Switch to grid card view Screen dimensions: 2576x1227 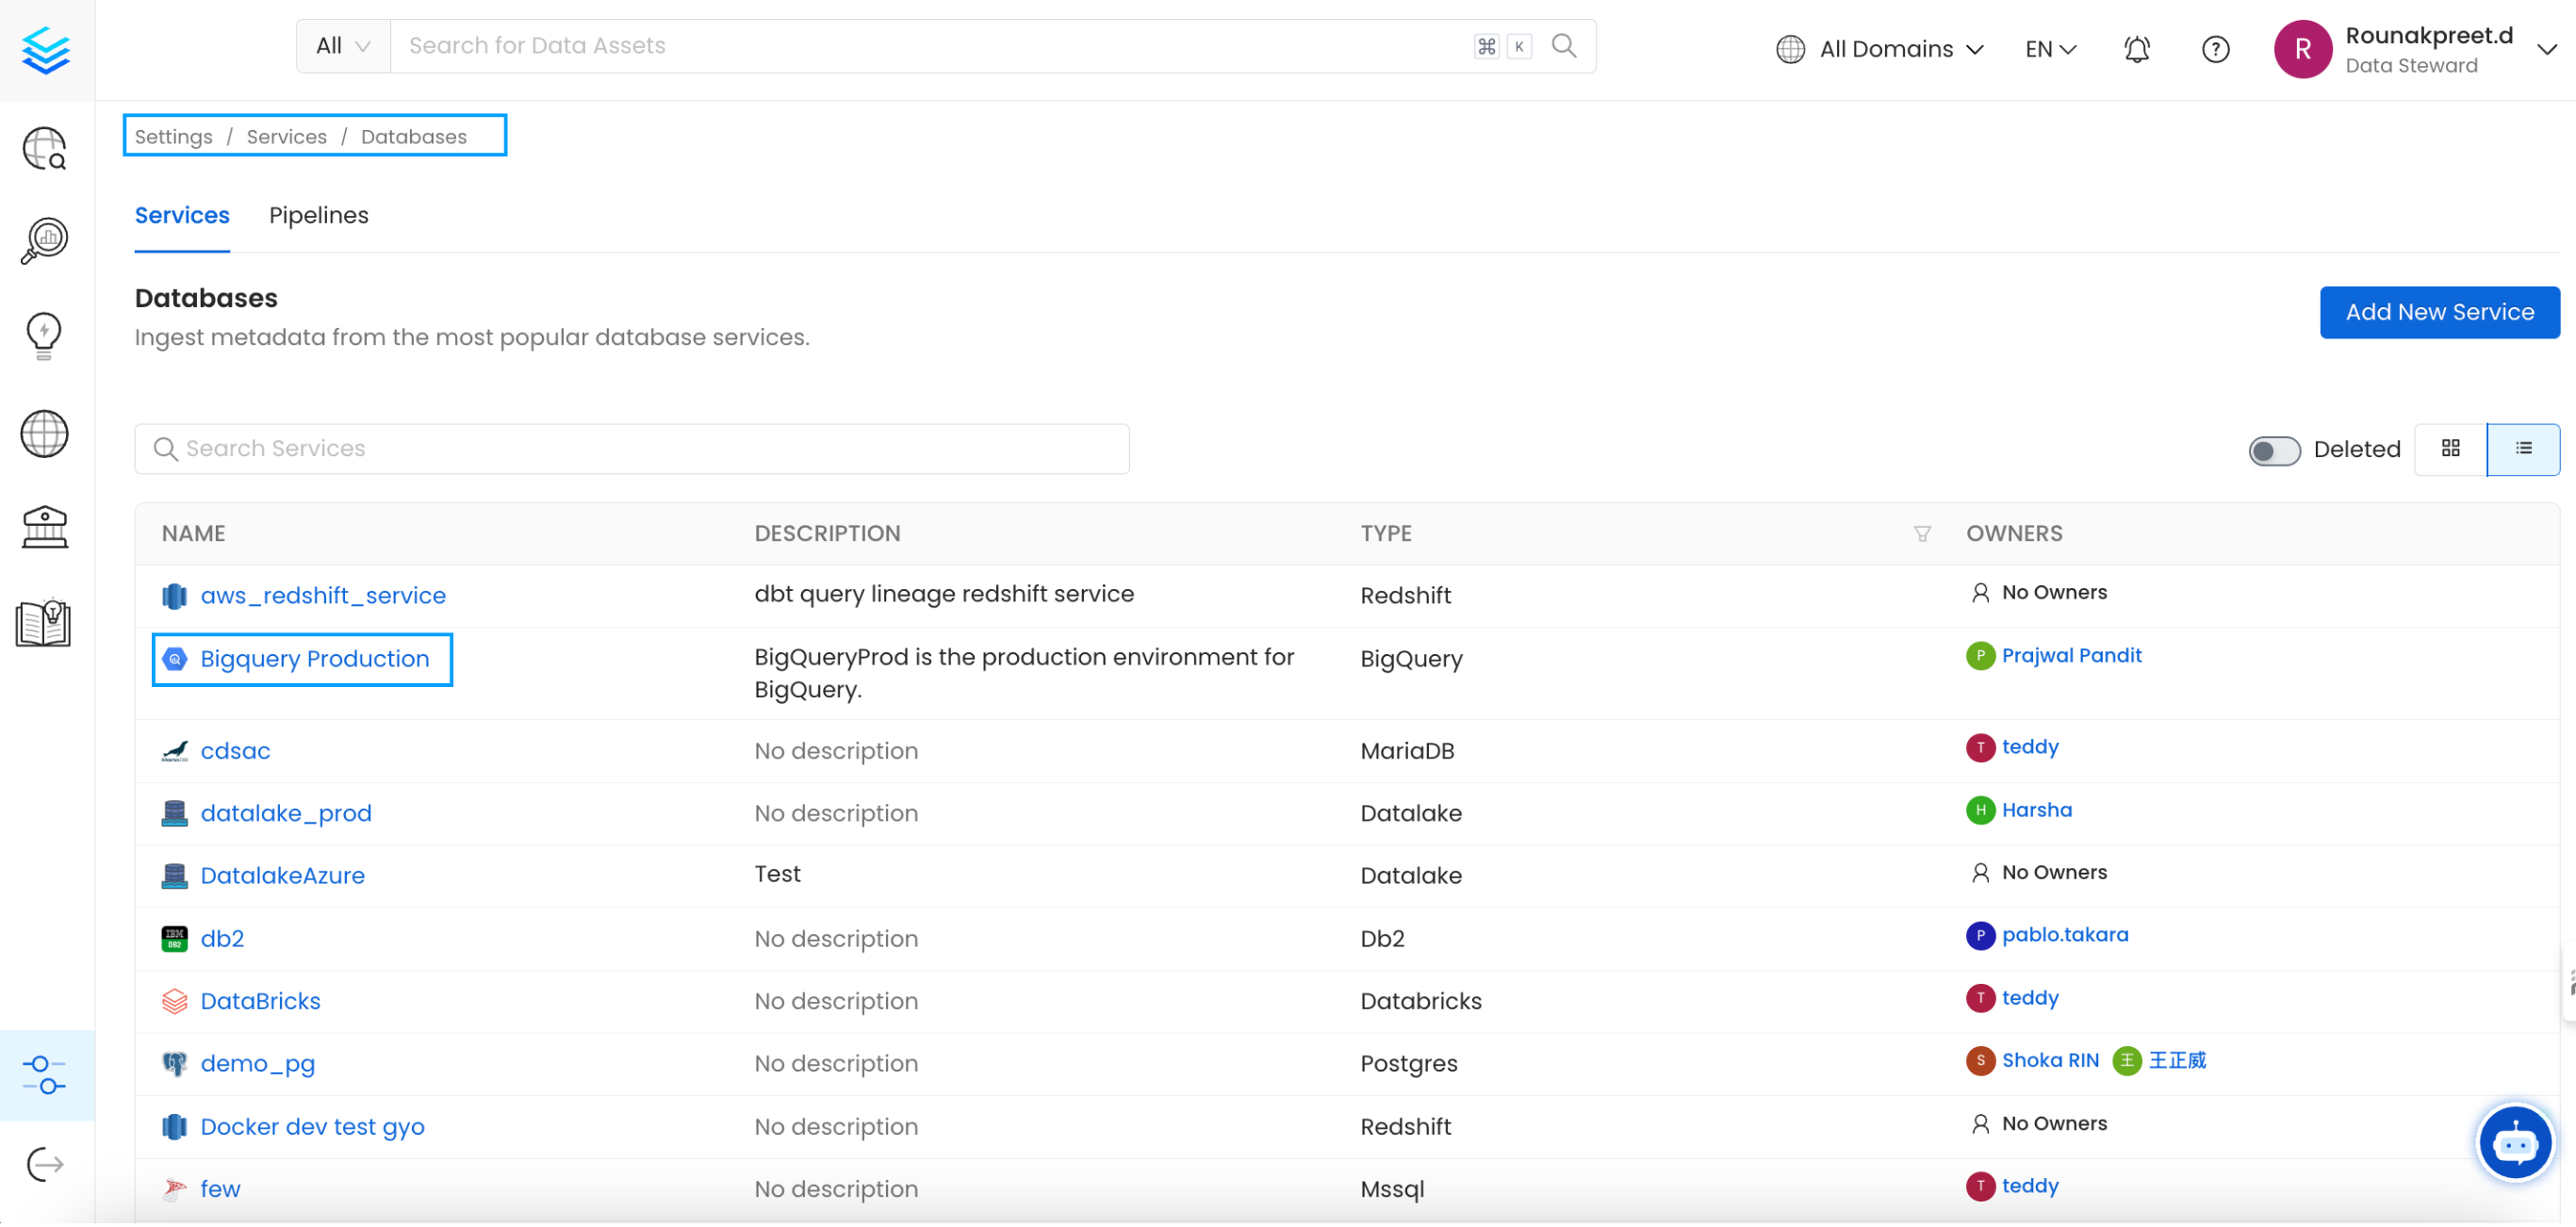click(2450, 449)
